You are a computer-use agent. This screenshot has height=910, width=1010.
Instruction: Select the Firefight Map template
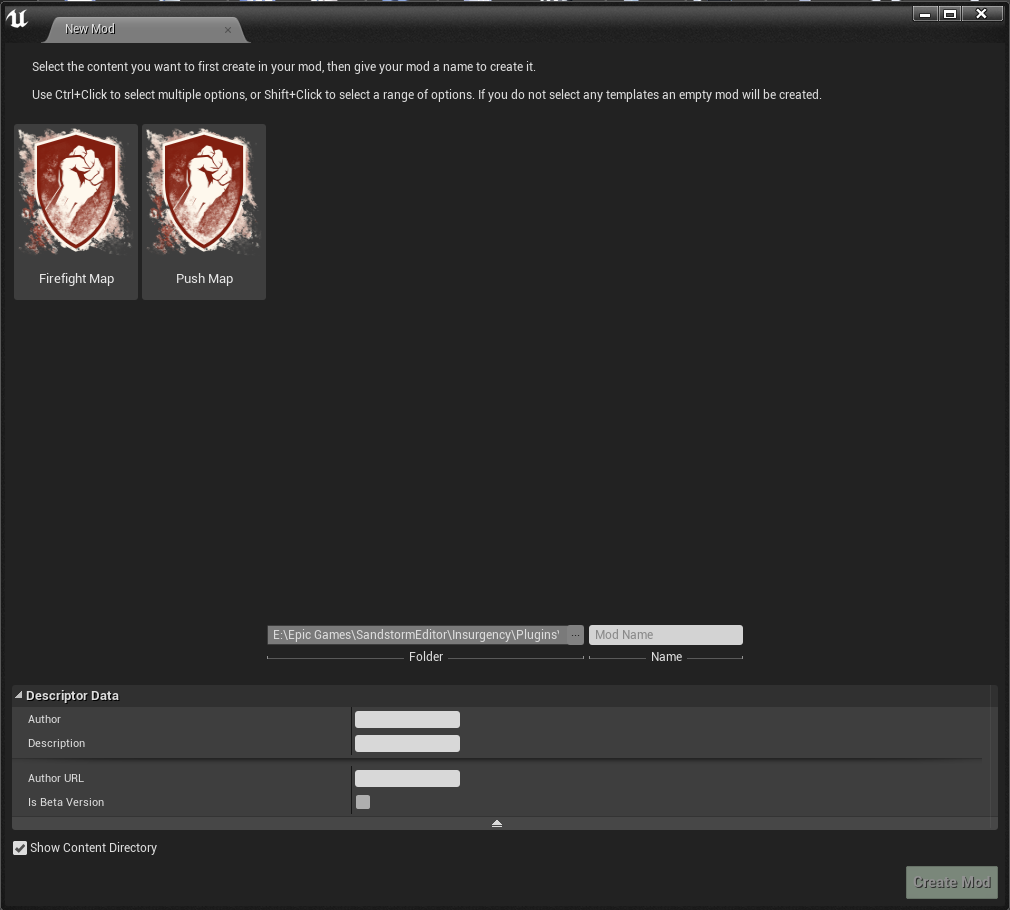pos(76,212)
